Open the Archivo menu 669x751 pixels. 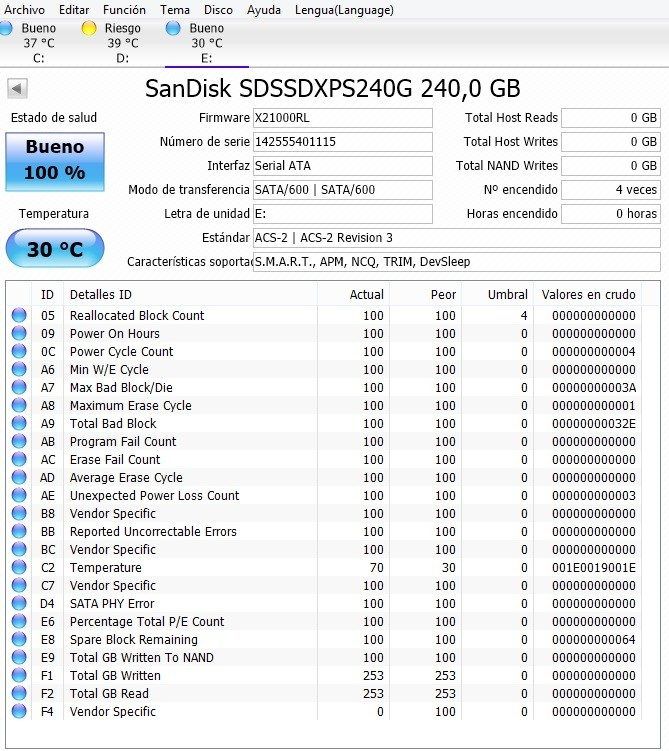(x=25, y=10)
